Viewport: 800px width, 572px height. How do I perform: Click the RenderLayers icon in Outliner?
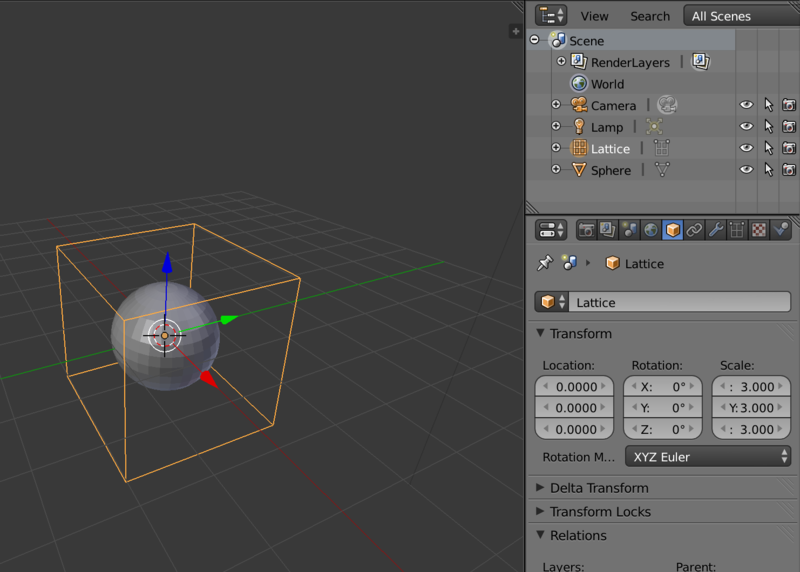(579, 61)
